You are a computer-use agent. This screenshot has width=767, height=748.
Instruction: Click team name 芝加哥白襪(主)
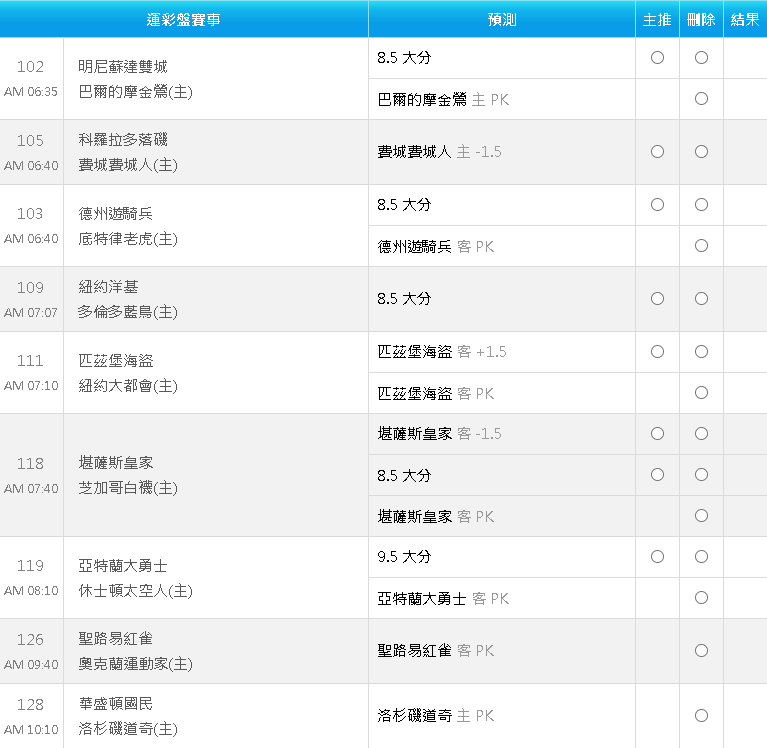[x=128, y=488]
